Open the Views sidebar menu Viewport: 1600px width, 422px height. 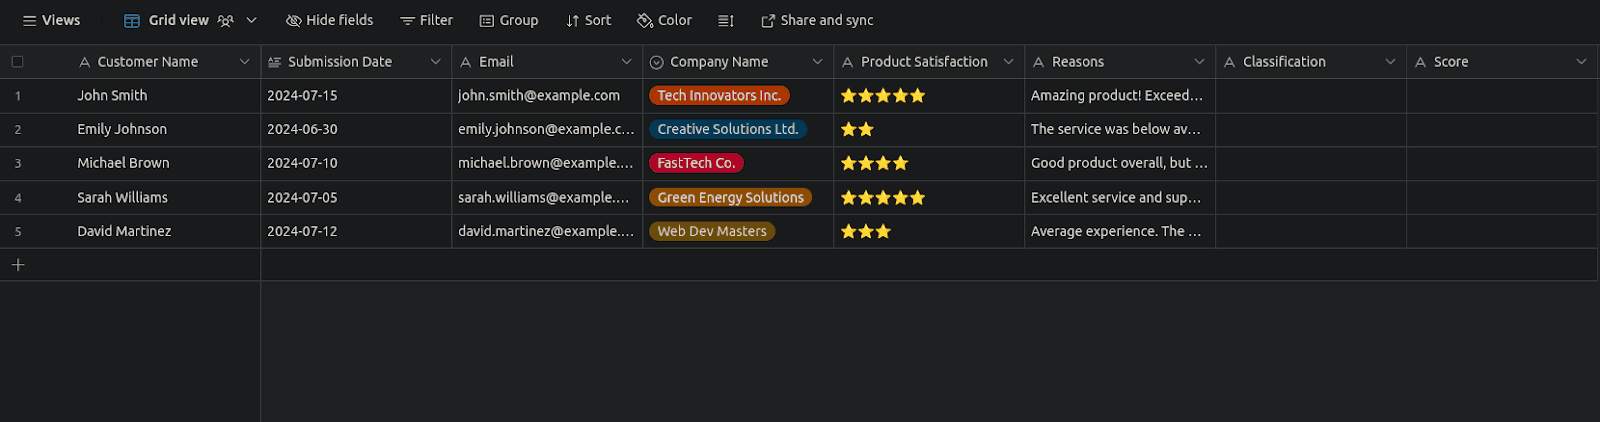[x=51, y=21]
